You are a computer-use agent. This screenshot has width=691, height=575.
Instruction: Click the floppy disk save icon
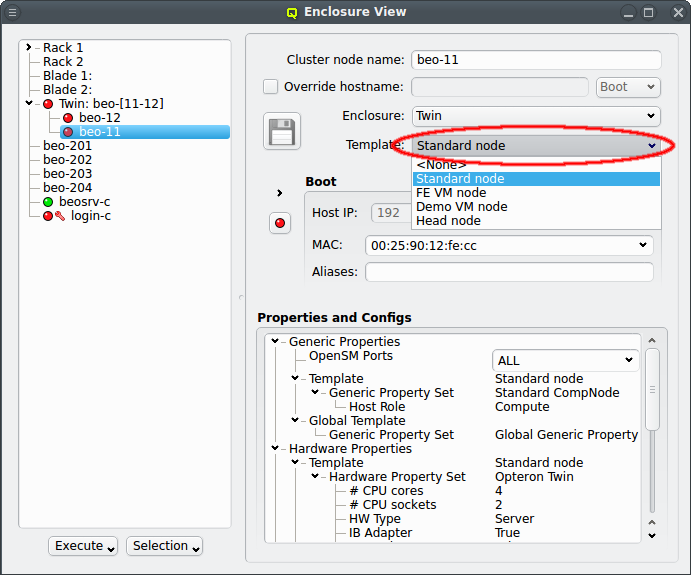(282, 132)
